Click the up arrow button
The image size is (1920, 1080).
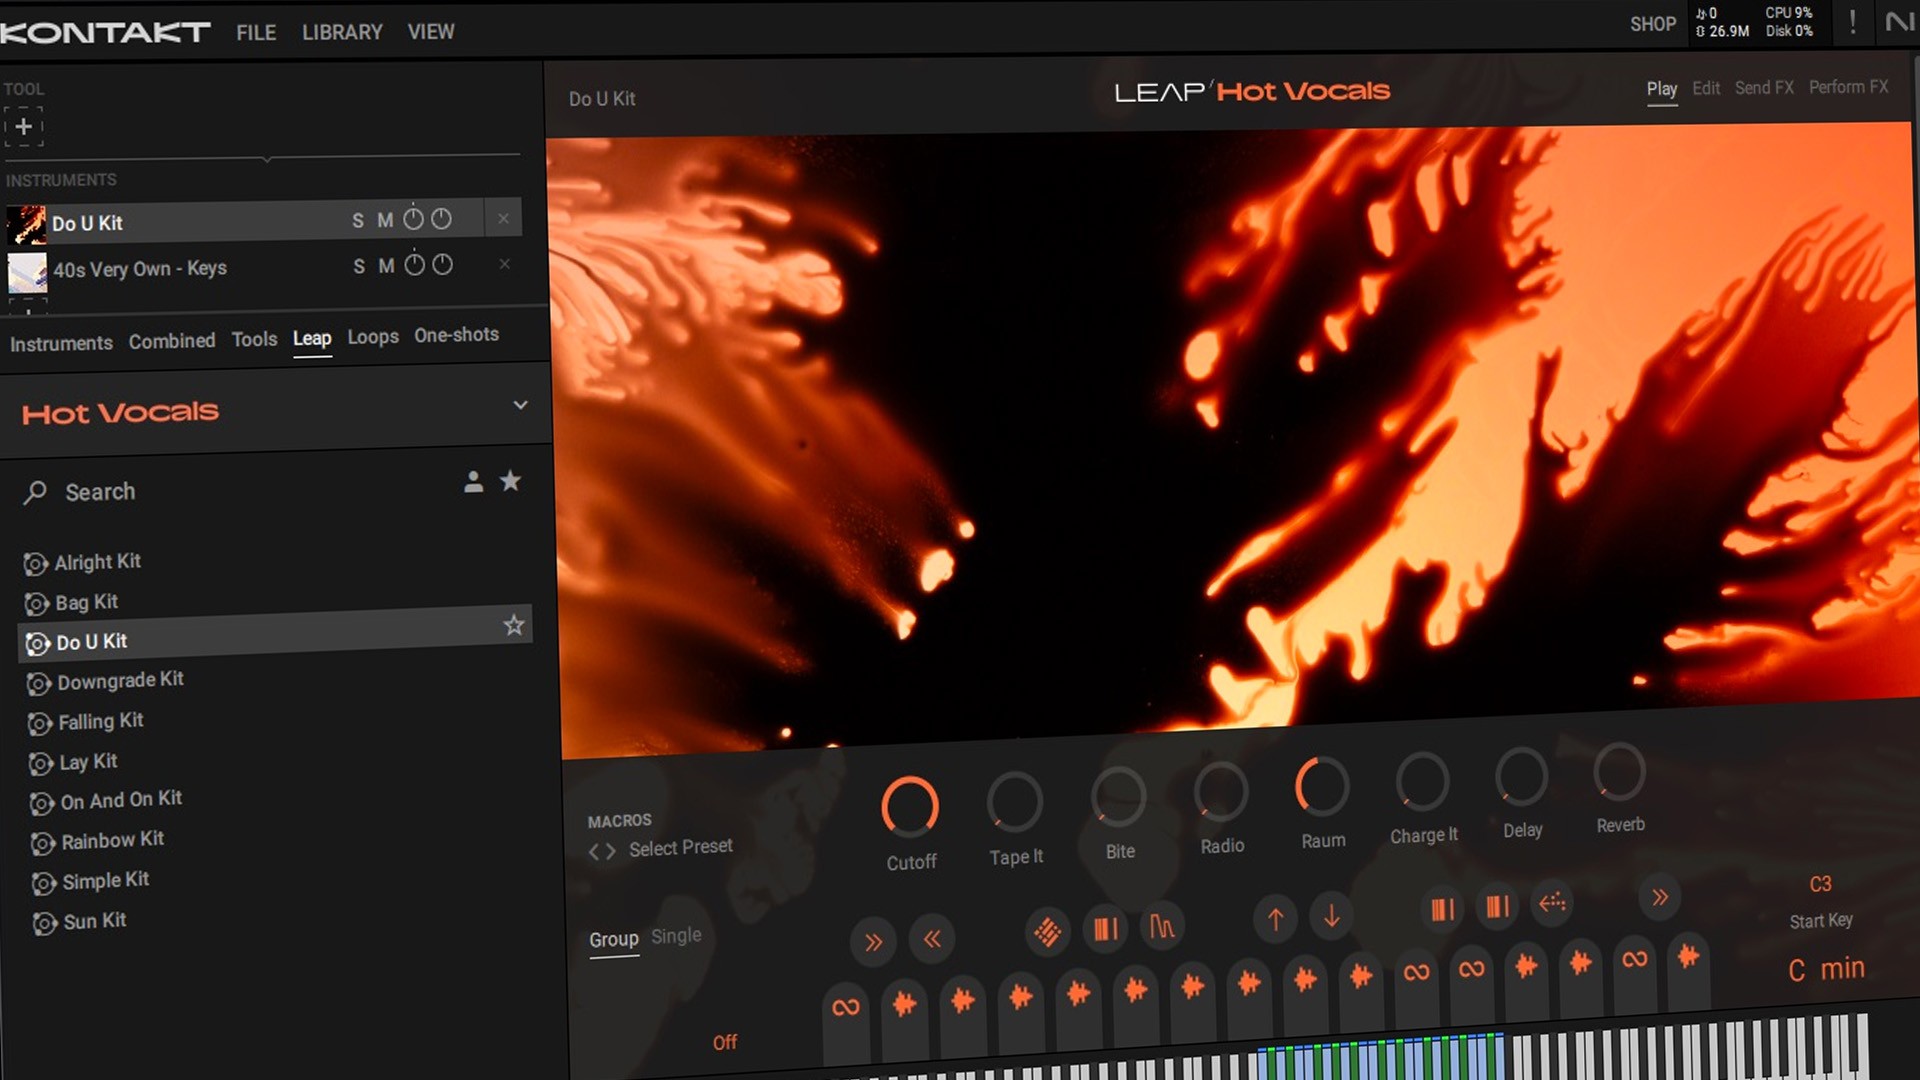click(x=1275, y=919)
